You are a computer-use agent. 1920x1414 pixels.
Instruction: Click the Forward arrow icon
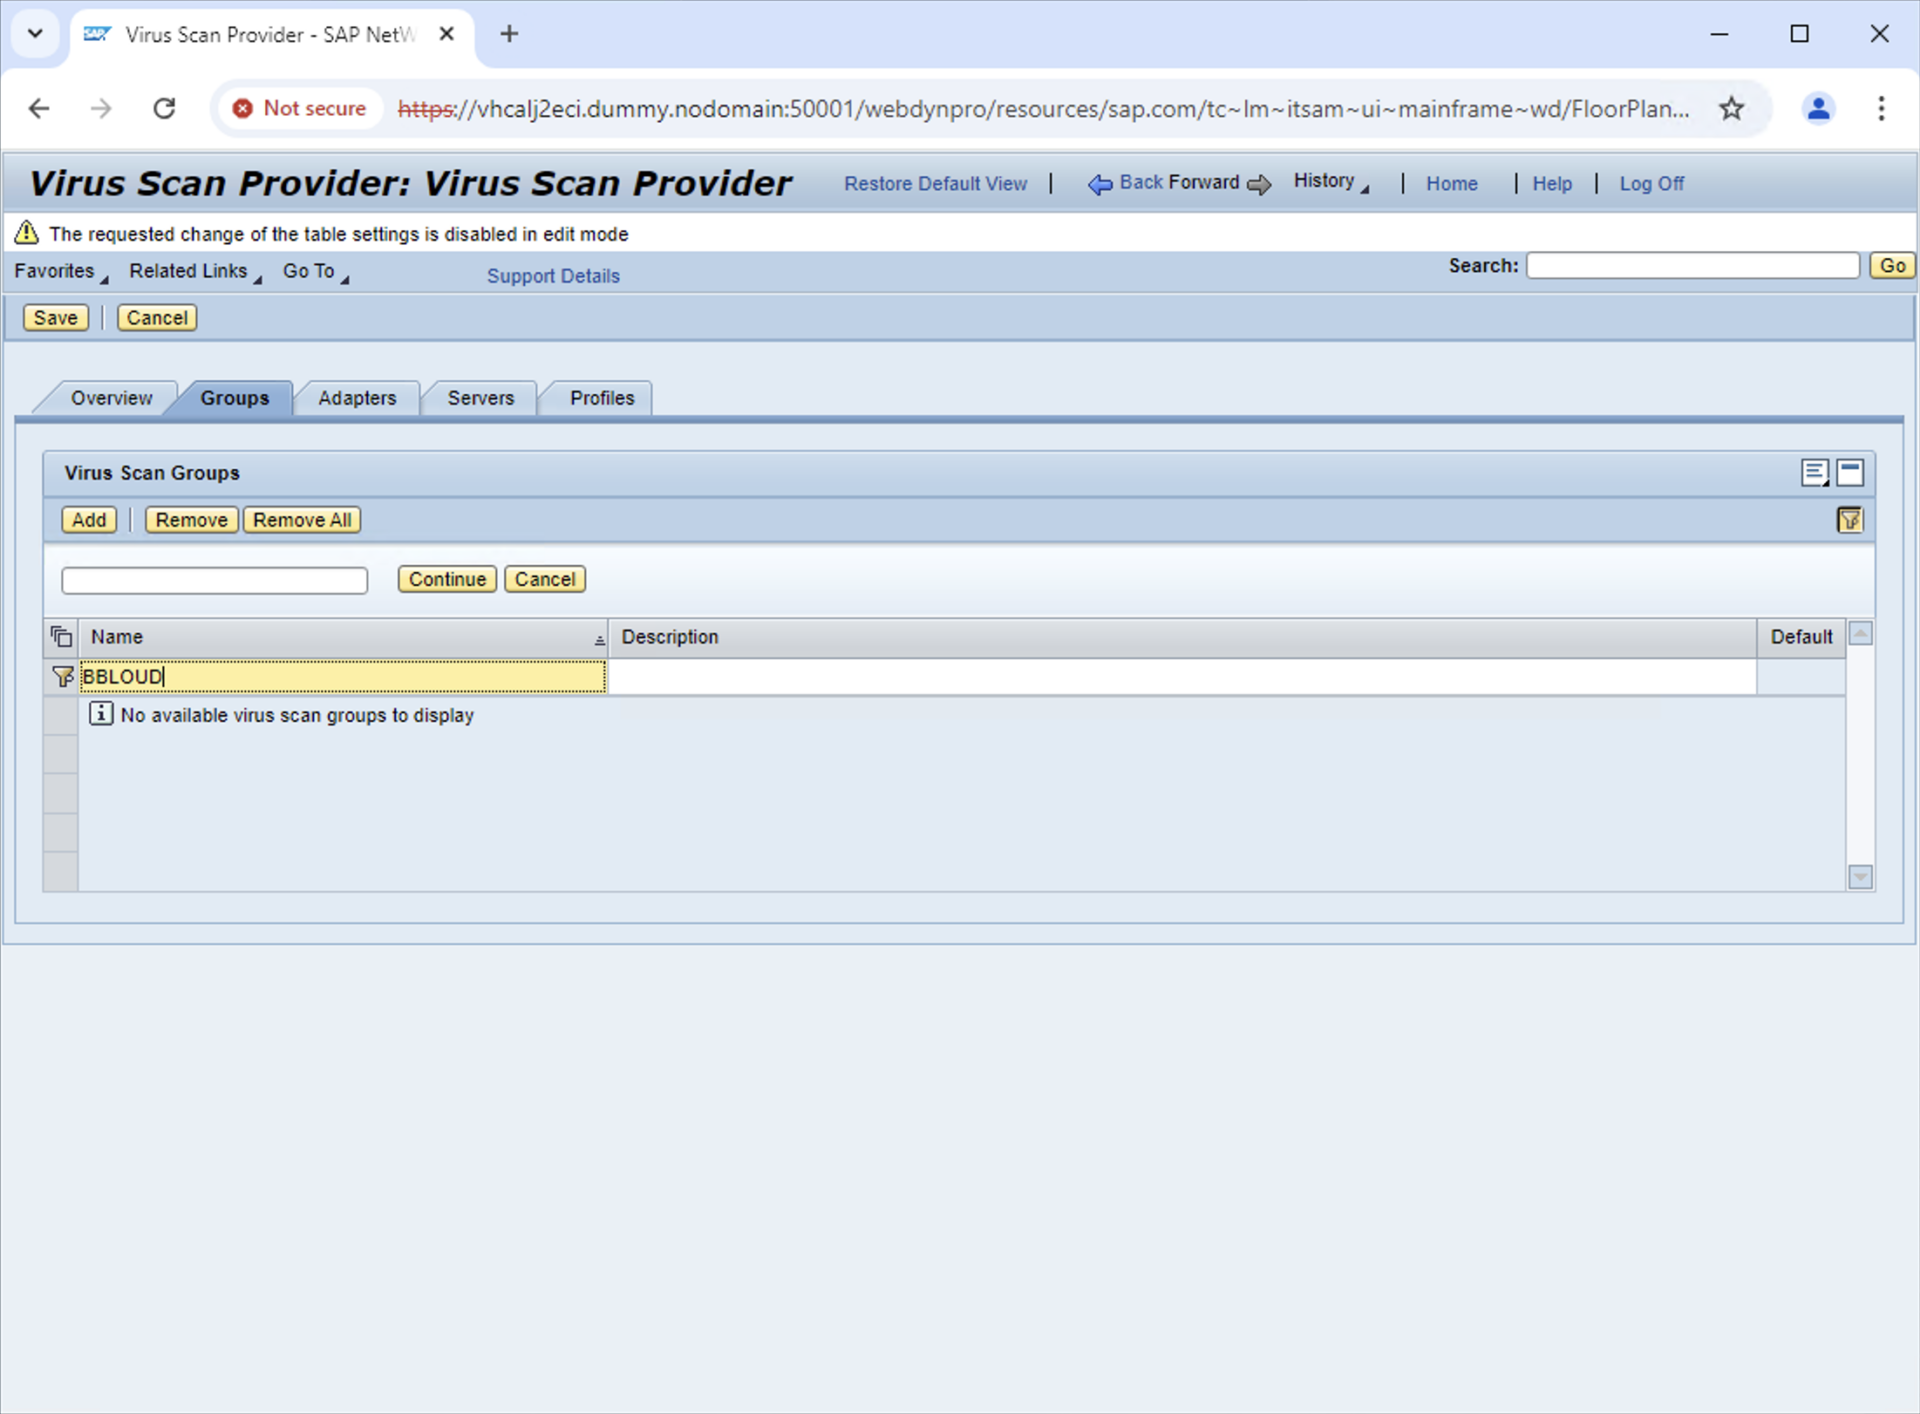[x=1259, y=184]
